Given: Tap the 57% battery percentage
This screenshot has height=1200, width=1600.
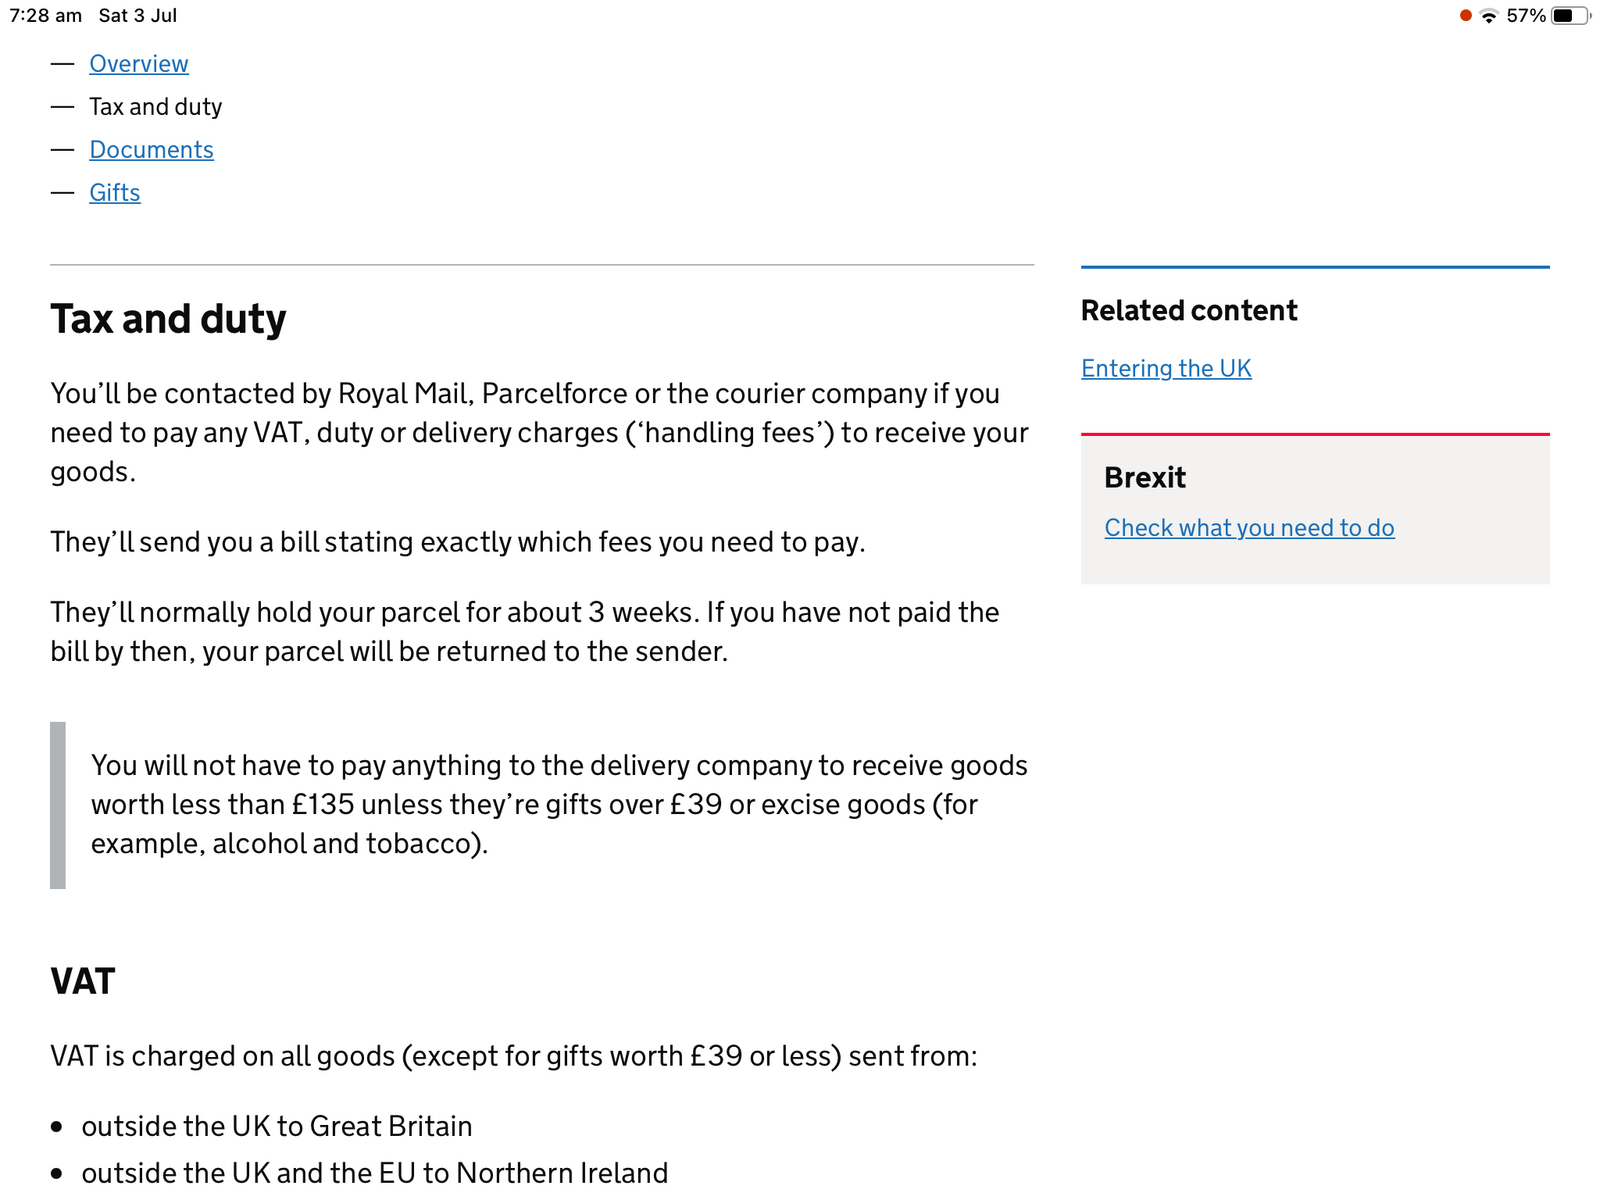Looking at the screenshot, I should click(x=1526, y=16).
